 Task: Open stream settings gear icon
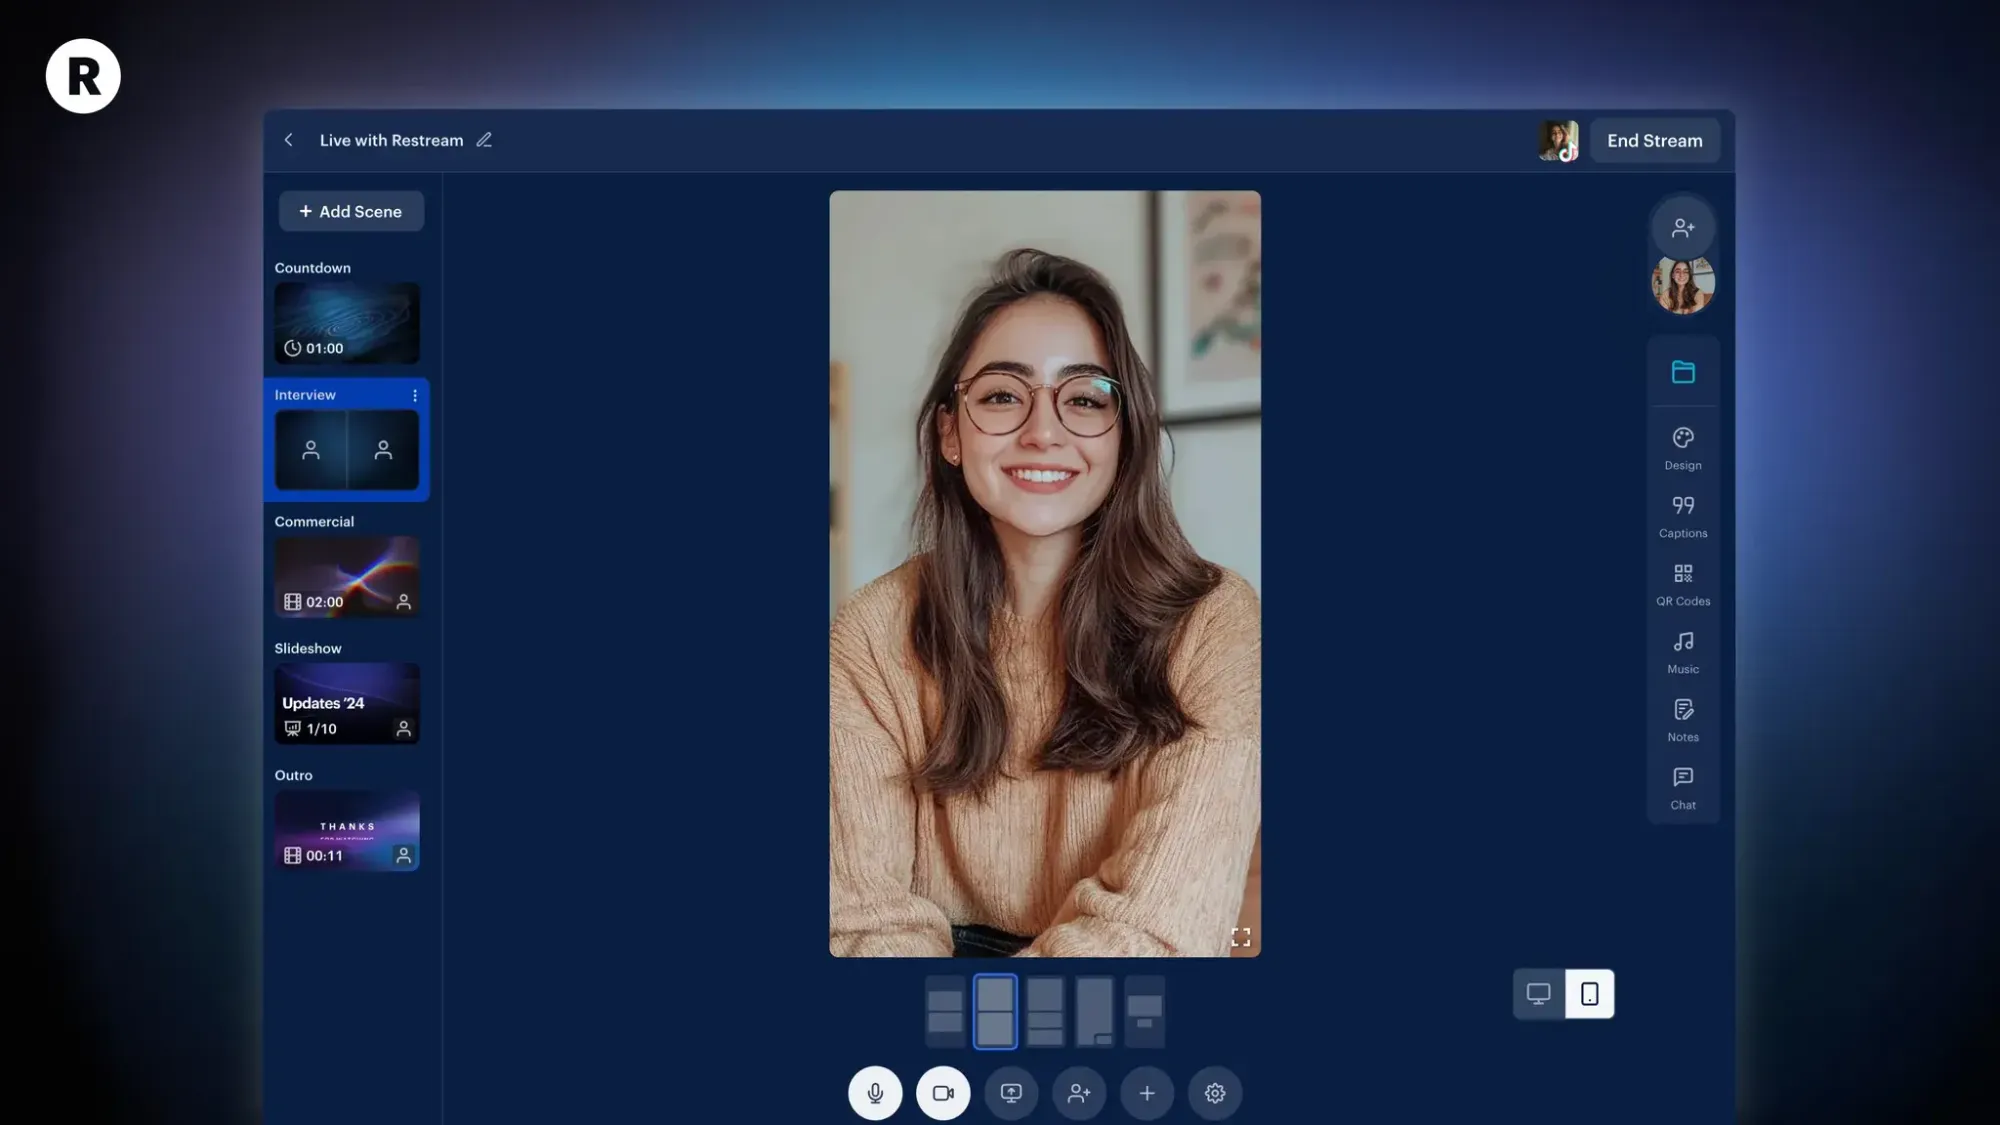point(1215,1093)
